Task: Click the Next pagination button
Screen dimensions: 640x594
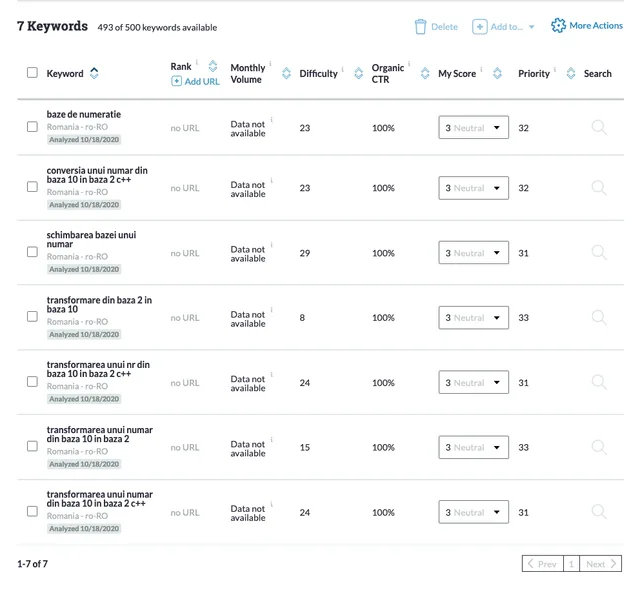Action: pyautogui.click(x=601, y=564)
